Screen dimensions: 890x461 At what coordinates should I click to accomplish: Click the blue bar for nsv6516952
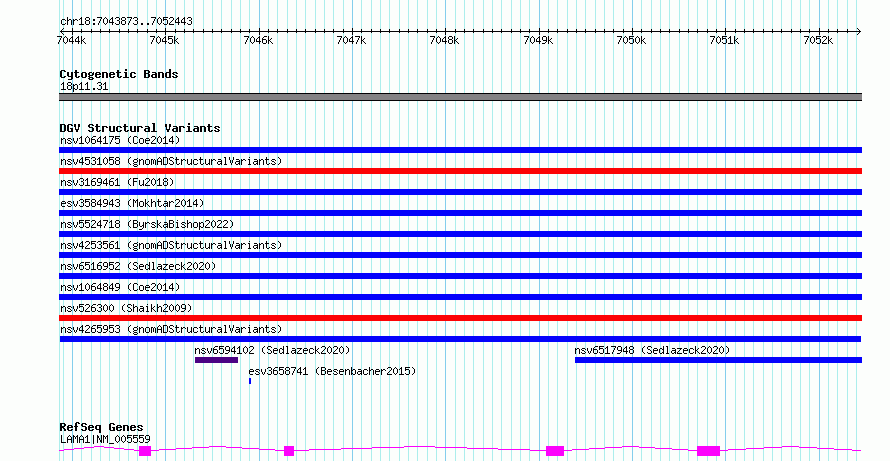tap(460, 276)
